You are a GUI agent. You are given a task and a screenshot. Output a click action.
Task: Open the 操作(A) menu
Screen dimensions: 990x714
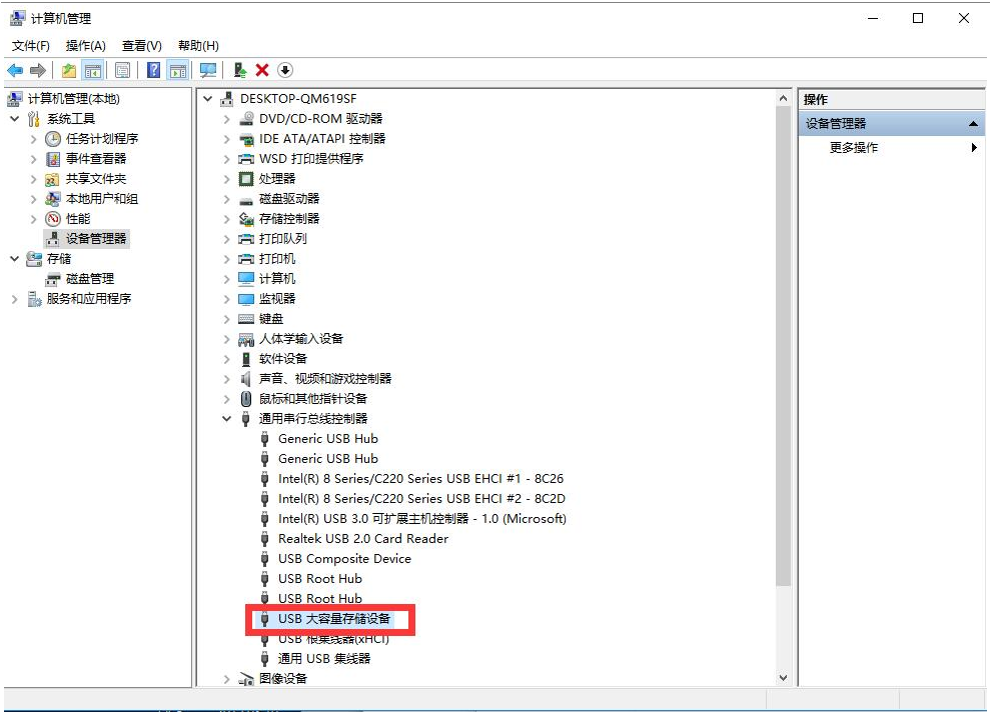tap(85, 46)
